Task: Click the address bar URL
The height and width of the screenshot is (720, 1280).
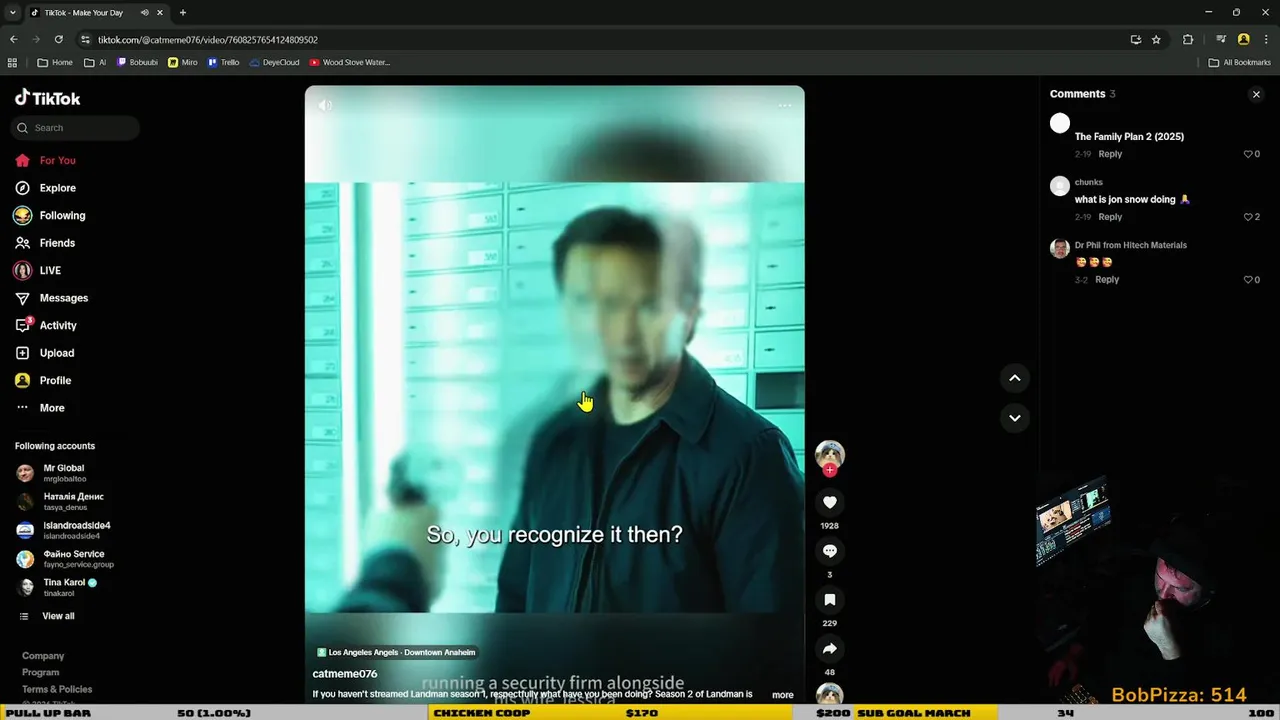Action: pyautogui.click(x=208, y=40)
